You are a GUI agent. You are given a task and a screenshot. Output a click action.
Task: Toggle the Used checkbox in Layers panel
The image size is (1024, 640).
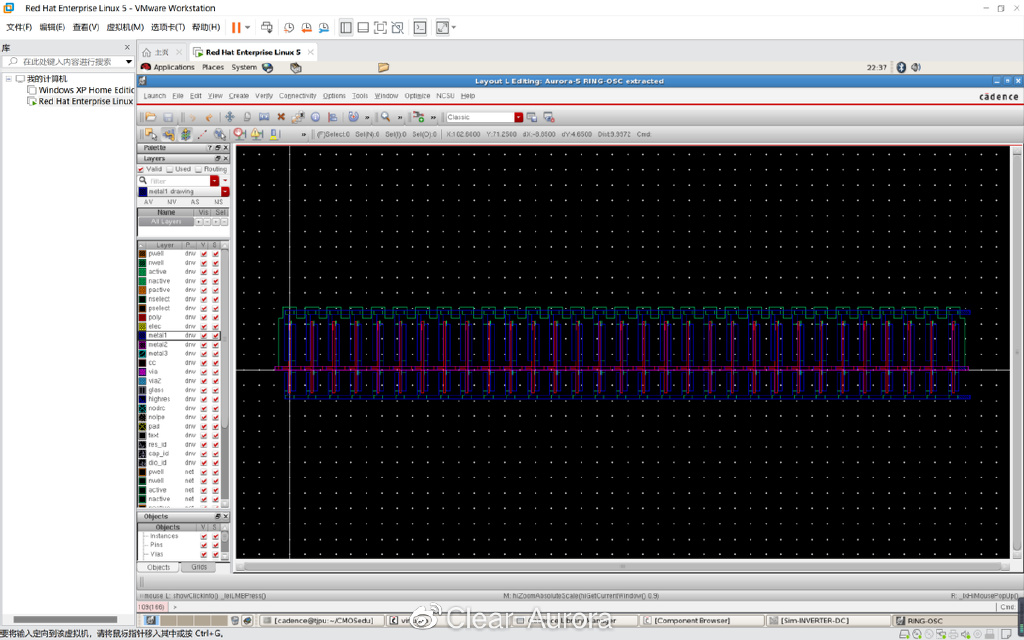pos(169,169)
